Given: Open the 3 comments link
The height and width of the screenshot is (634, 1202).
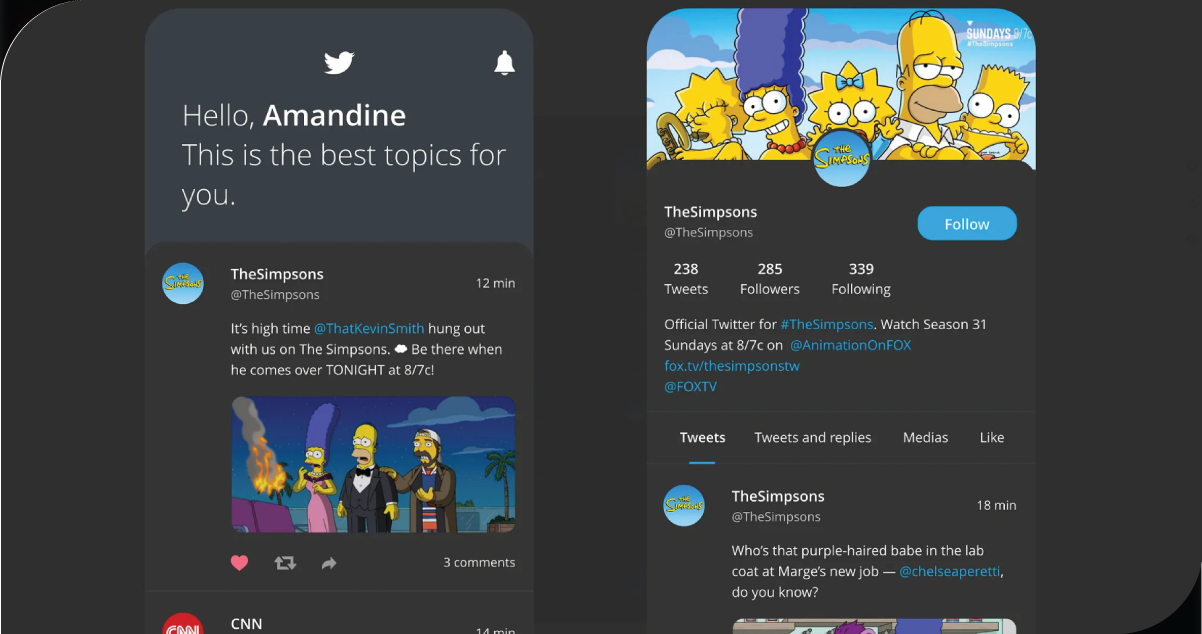Looking at the screenshot, I should click(x=479, y=562).
